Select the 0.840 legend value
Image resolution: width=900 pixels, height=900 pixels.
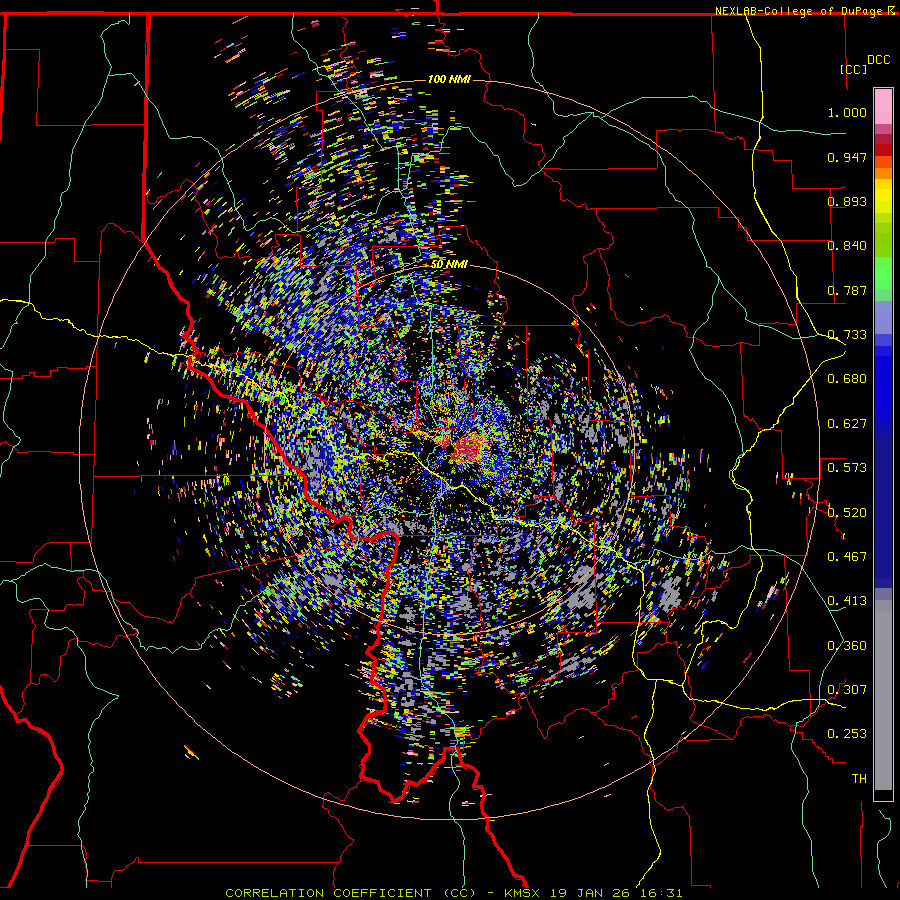(847, 246)
